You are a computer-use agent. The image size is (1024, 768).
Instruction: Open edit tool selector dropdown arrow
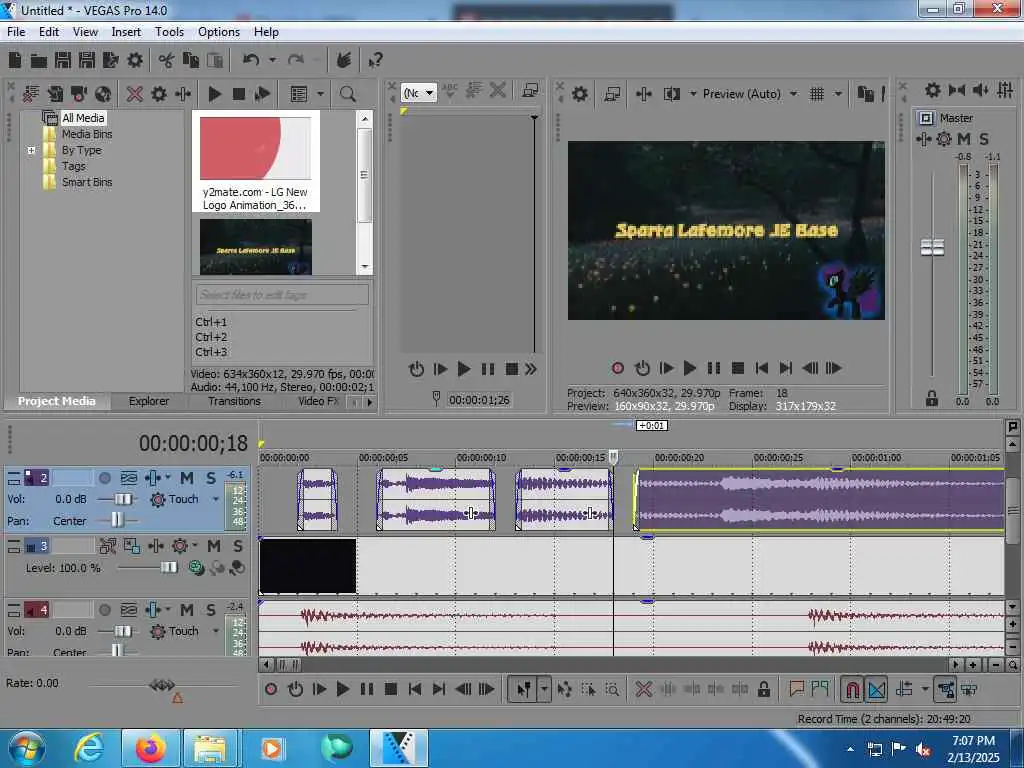[543, 689]
